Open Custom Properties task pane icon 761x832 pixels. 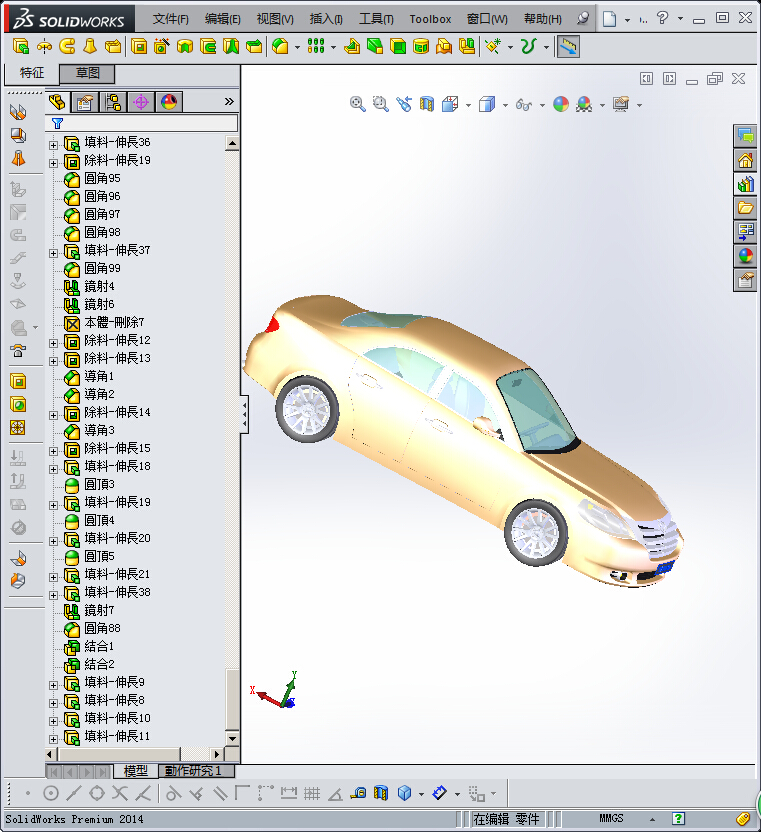(745, 279)
